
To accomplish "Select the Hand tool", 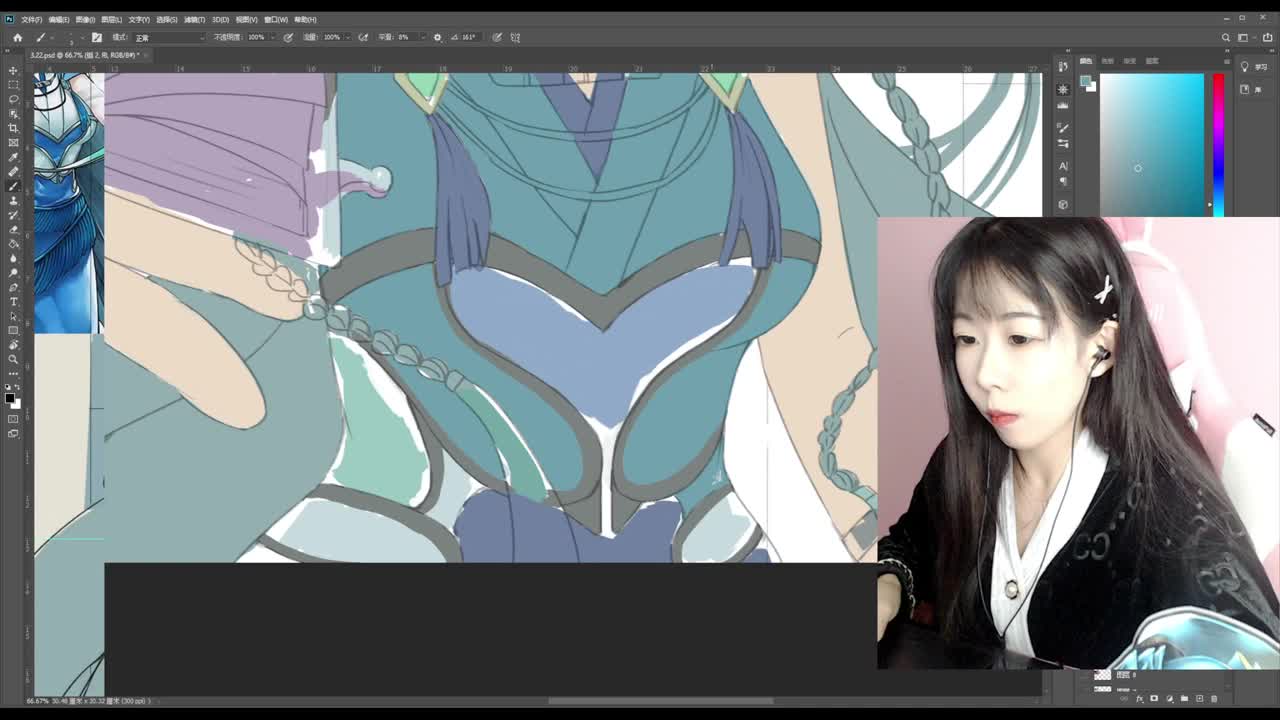I will (x=14, y=344).
